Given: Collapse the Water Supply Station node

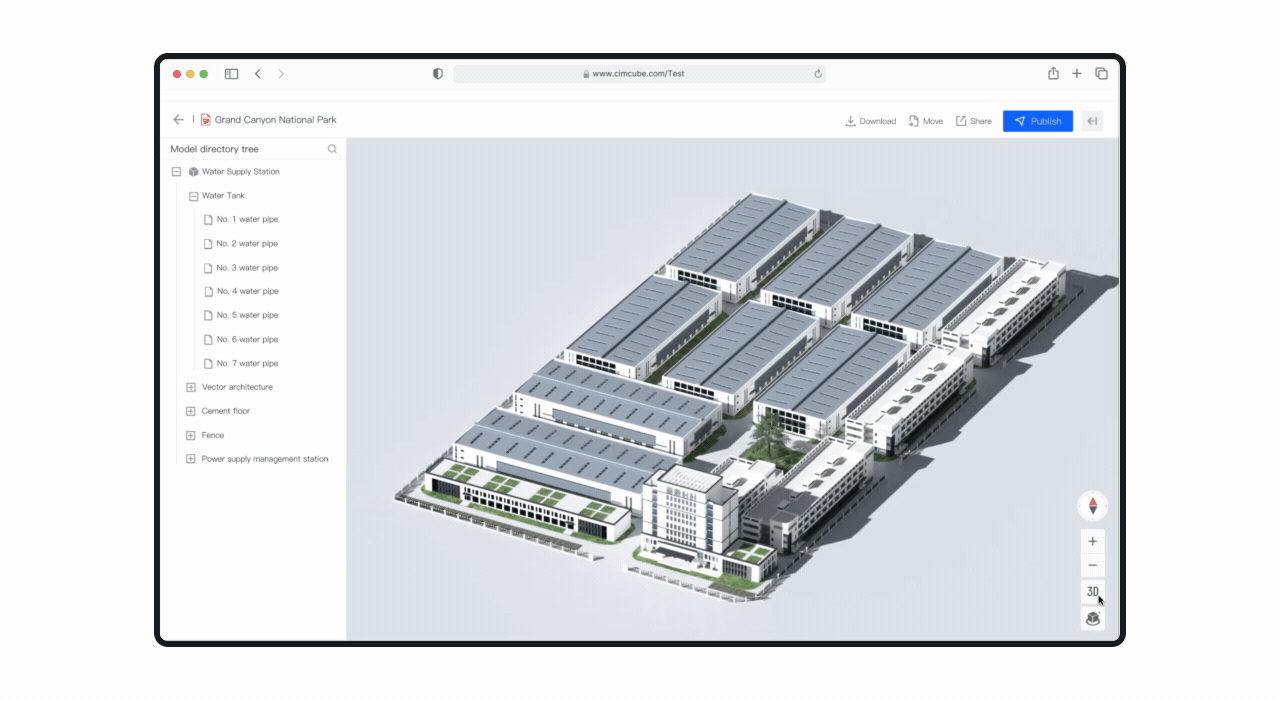Looking at the screenshot, I should pos(177,172).
